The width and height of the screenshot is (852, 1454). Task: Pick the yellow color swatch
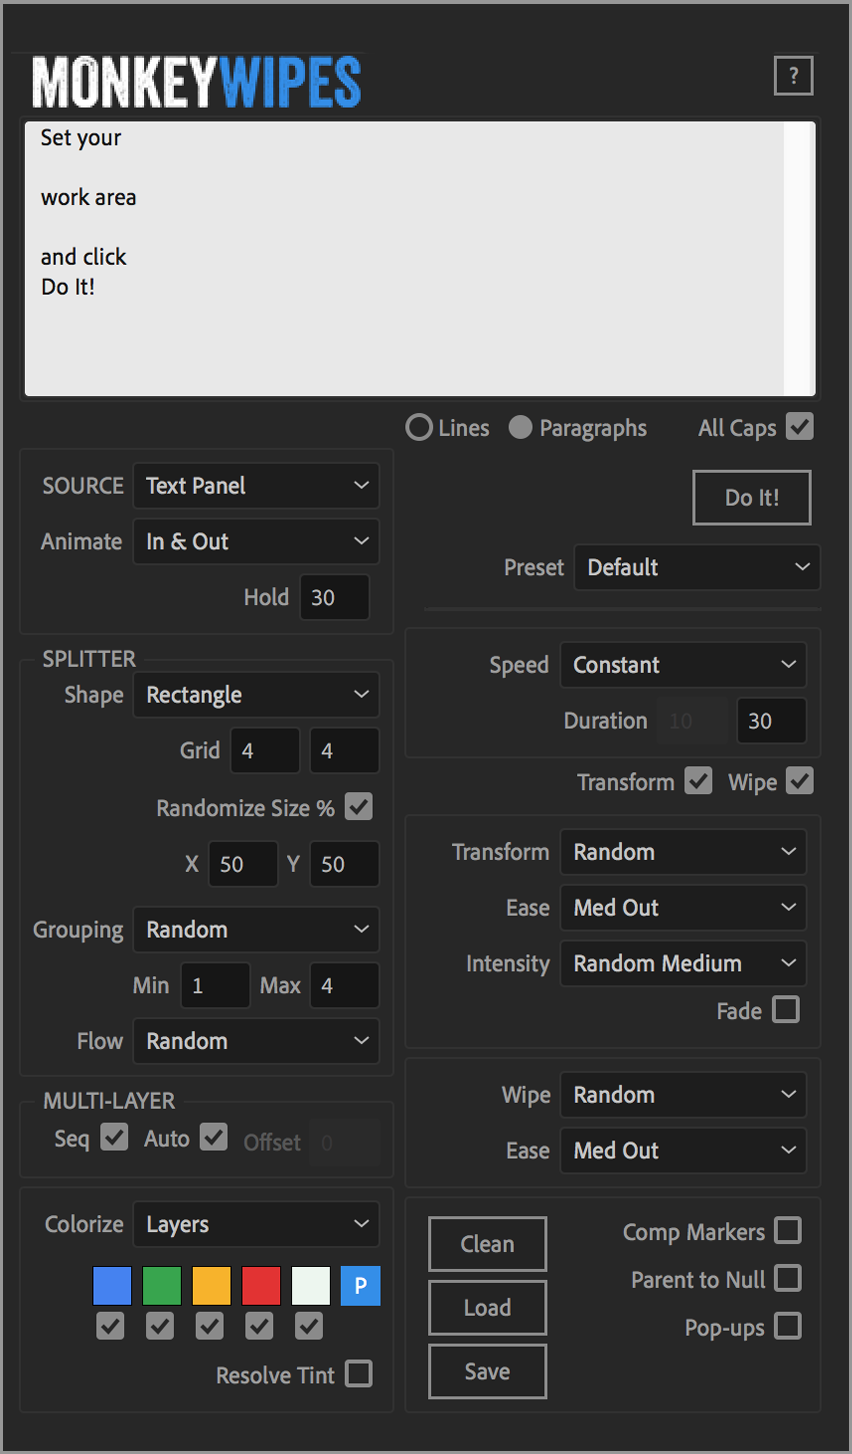211,1286
